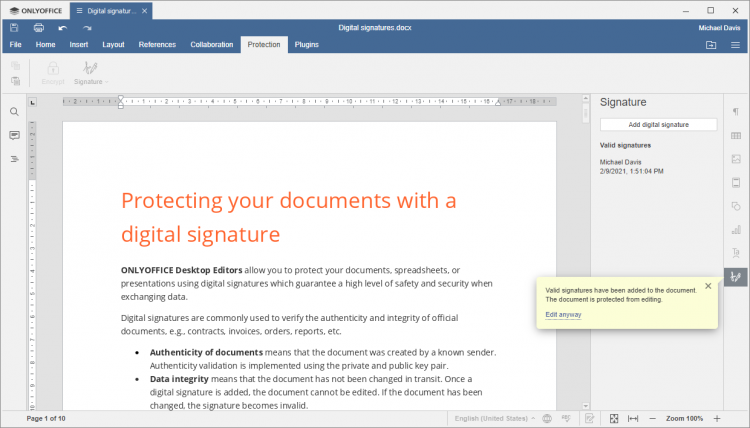Click the Michael Davis user name
750x428 pixels.
click(719, 28)
